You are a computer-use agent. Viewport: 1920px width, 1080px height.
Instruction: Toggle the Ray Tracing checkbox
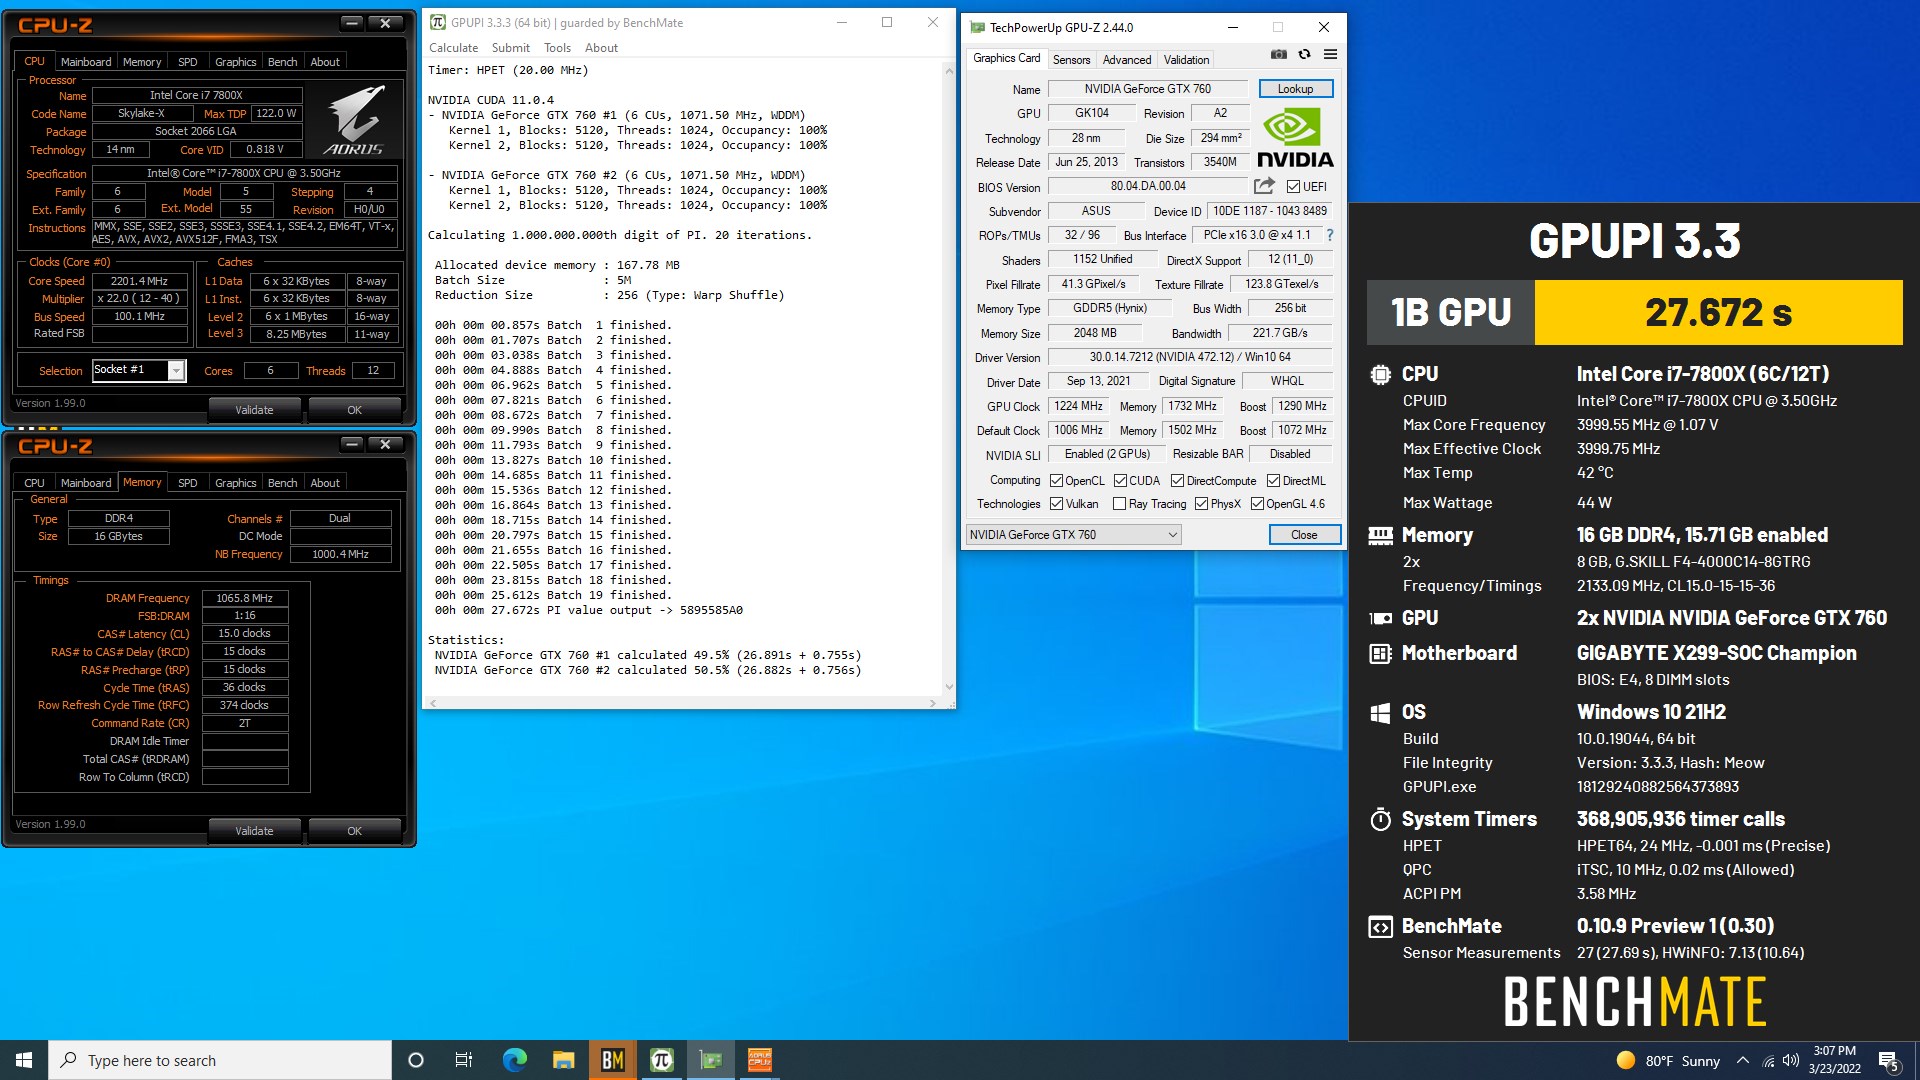(1119, 504)
